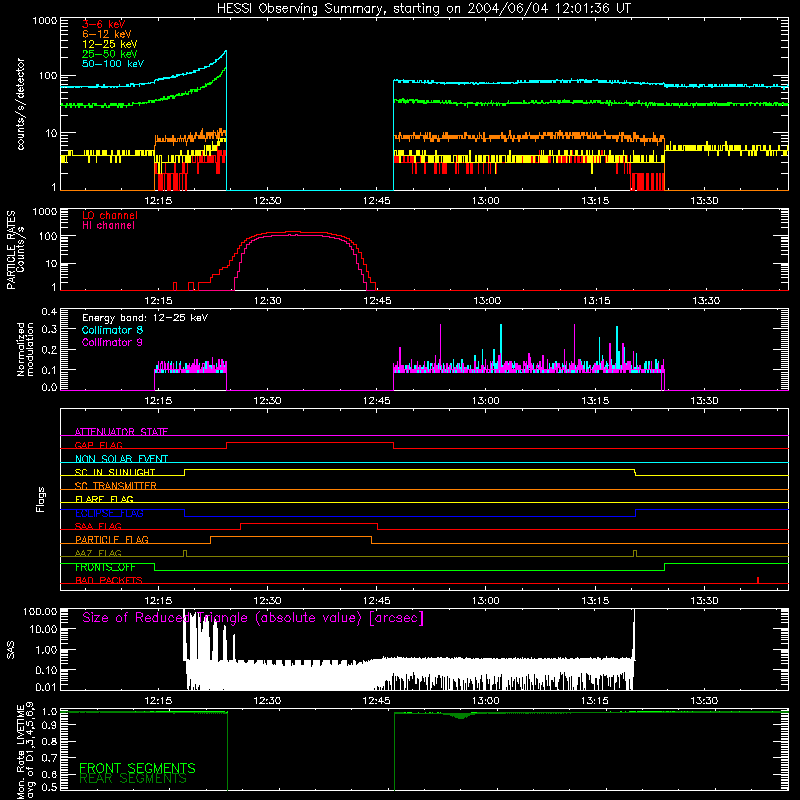Click the 12:30 tick under the particle rates plot
The height and width of the screenshot is (800, 800).
267,301
